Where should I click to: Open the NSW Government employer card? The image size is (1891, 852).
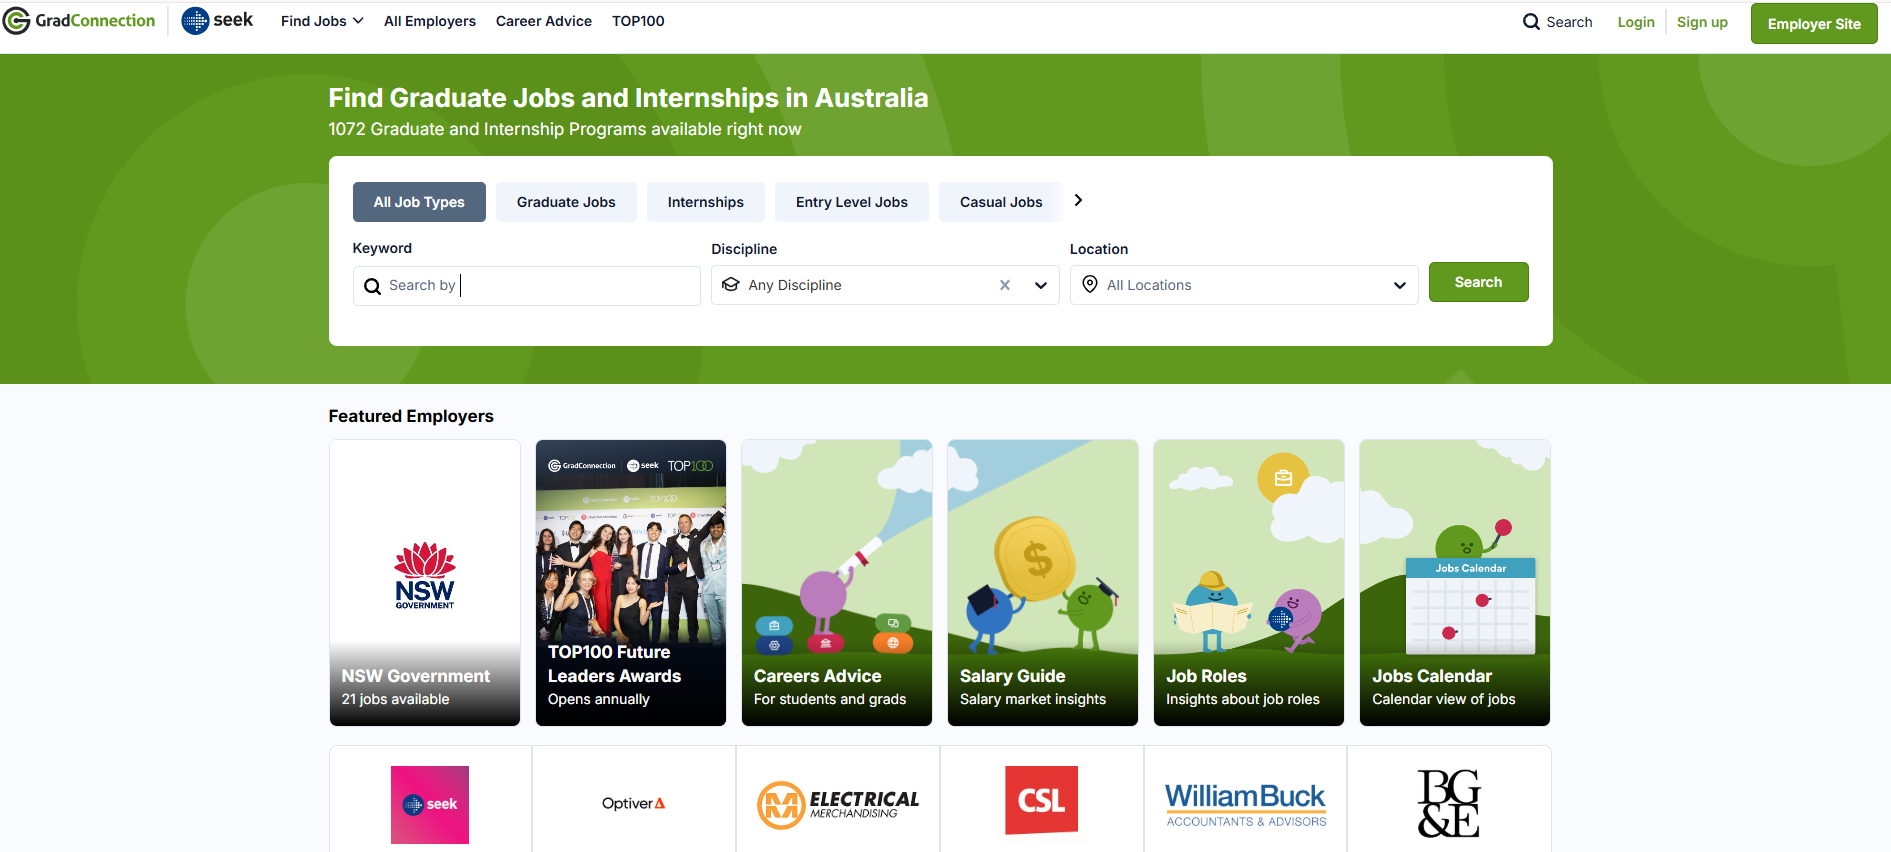[x=425, y=583]
